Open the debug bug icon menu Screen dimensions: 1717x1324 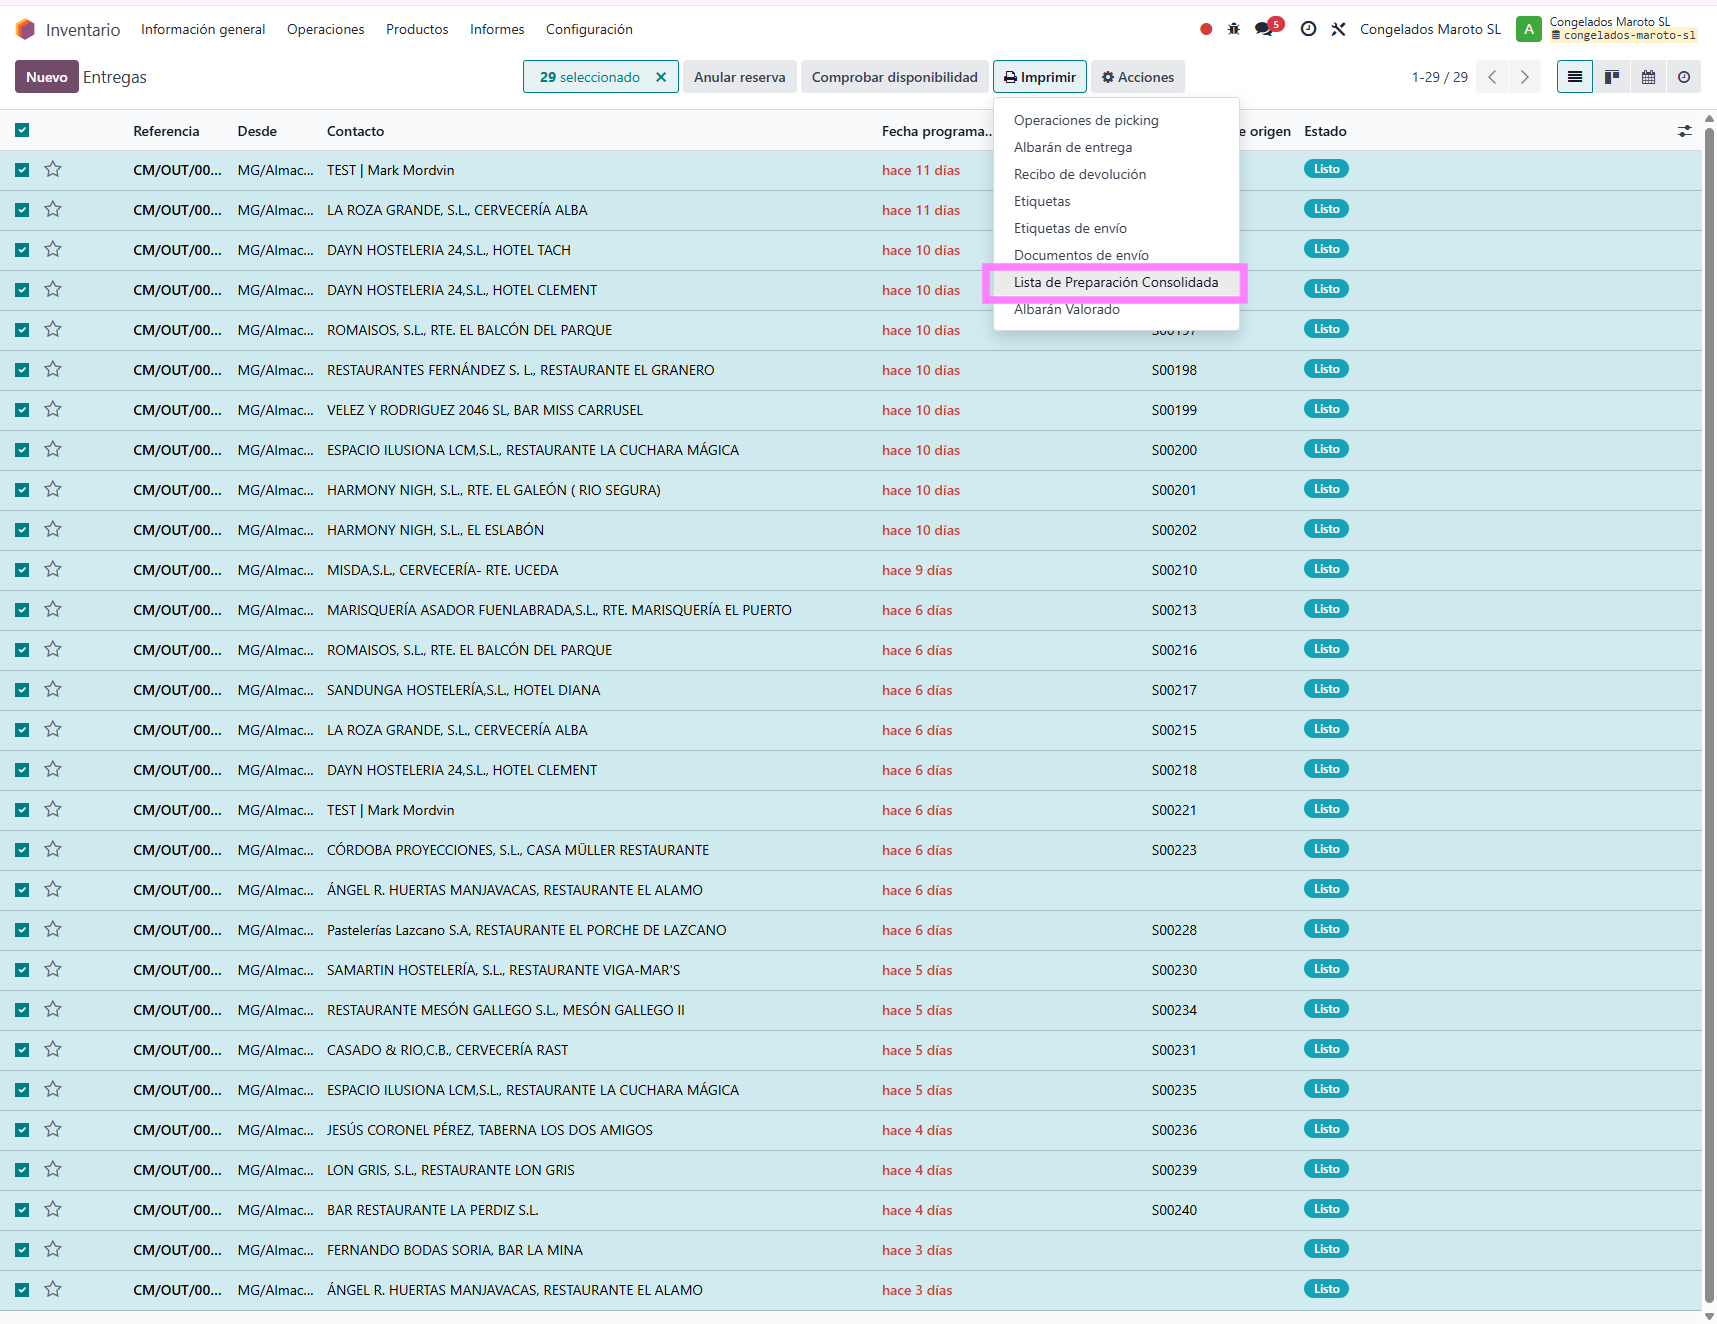click(x=1234, y=29)
